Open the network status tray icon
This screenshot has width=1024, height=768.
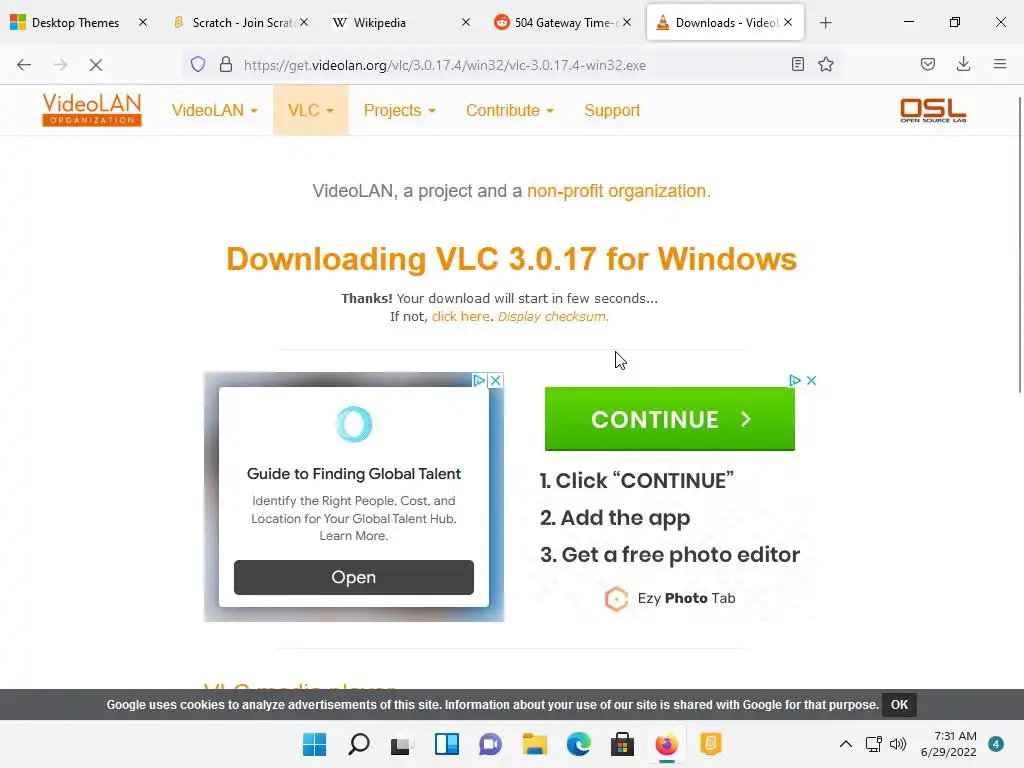(x=873, y=744)
